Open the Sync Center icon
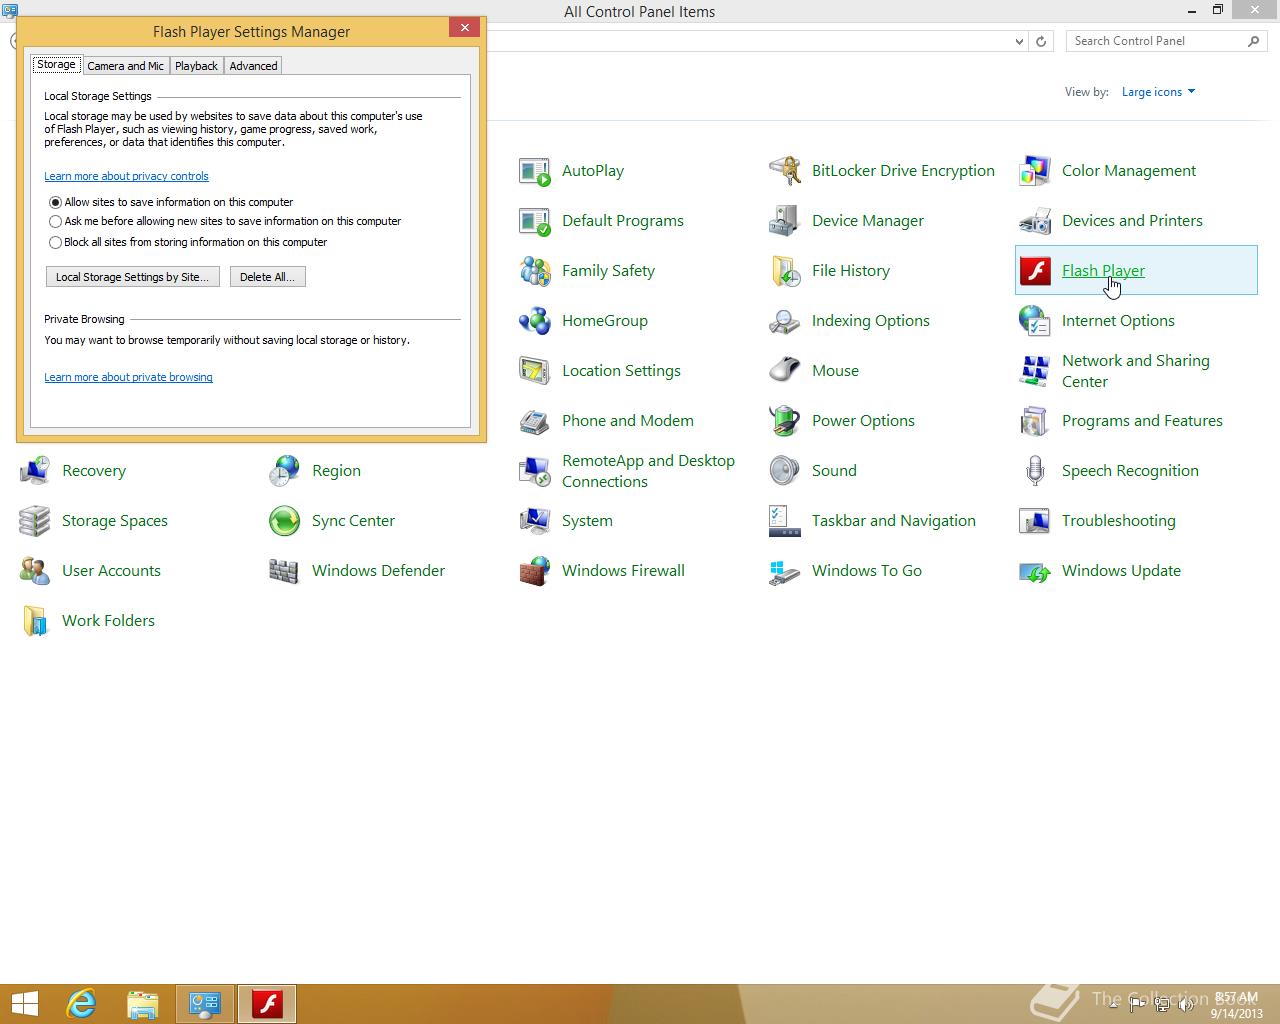Screen dimensions: 1280x1024 [x=285, y=521]
